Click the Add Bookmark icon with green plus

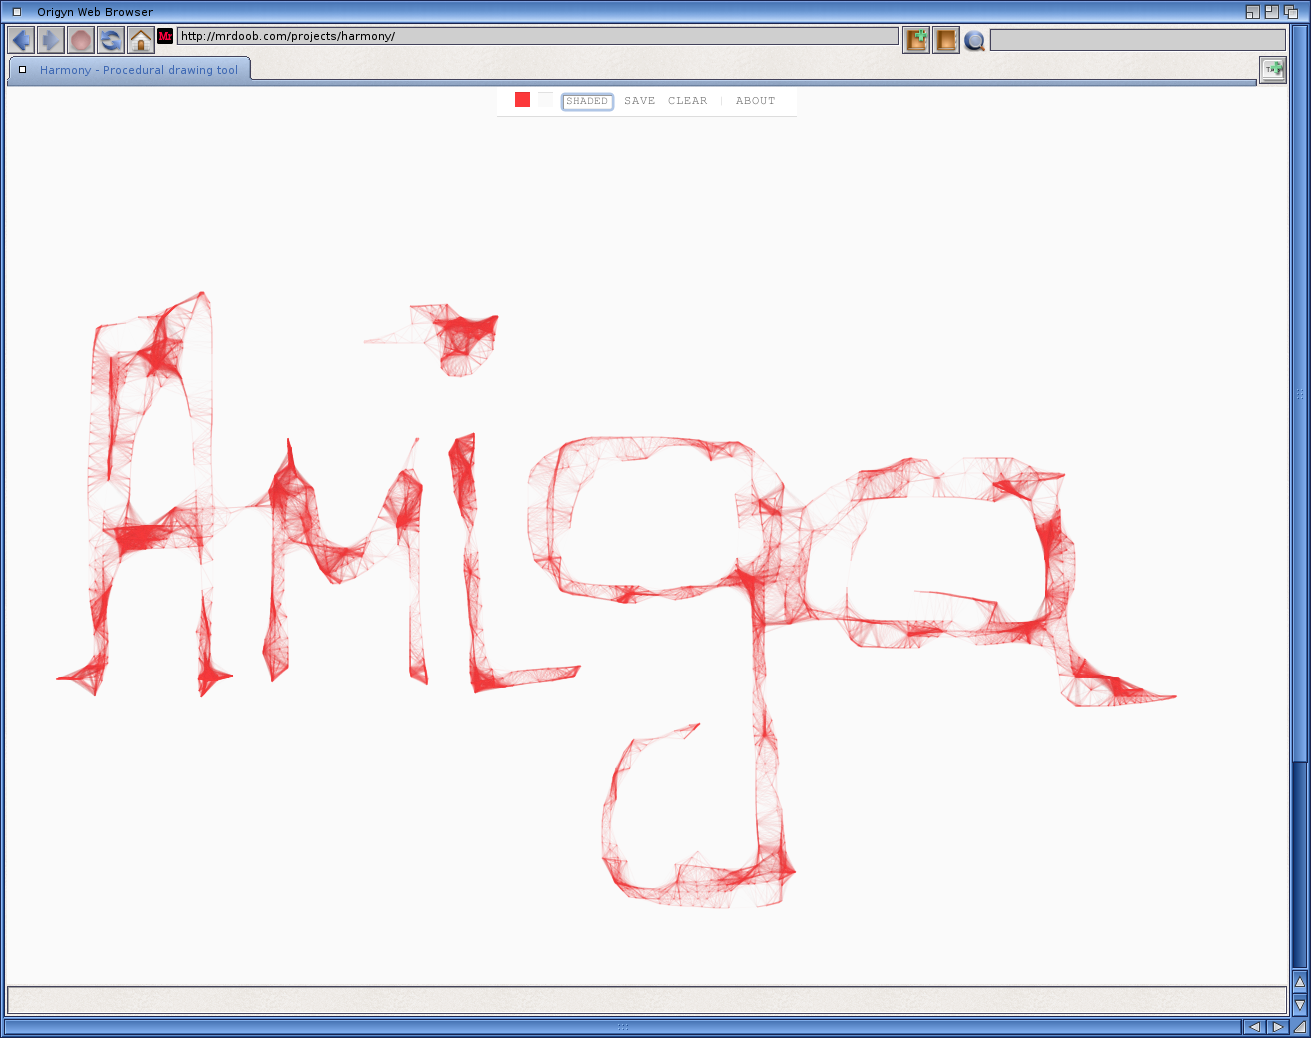click(915, 40)
